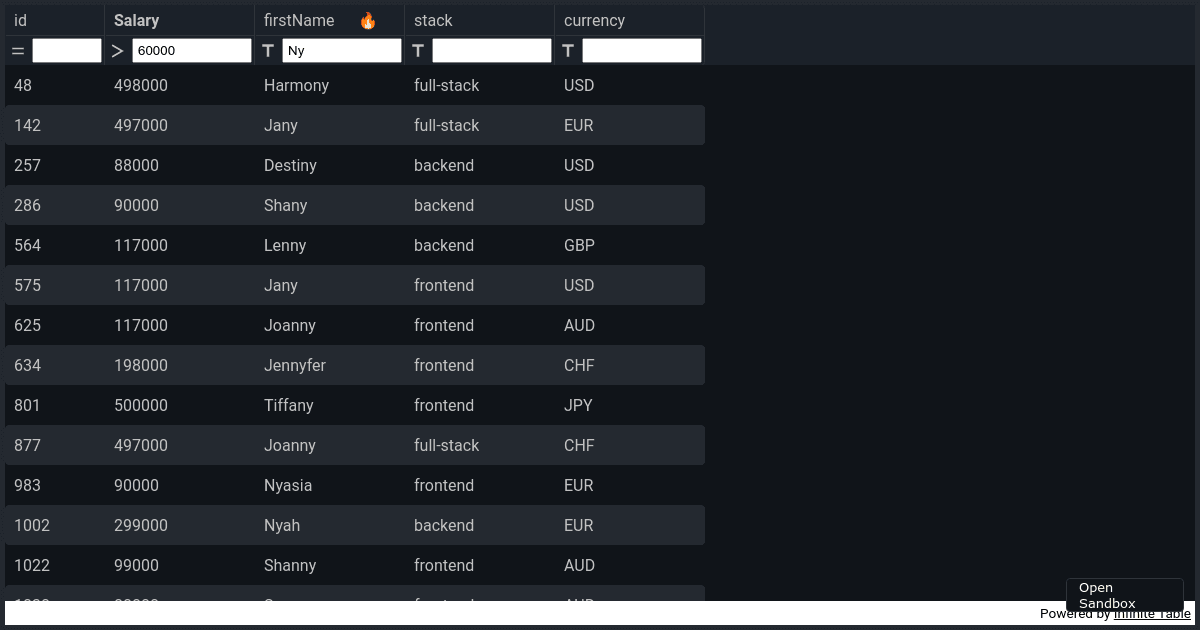
Task: Open the text operator icon for stack filter
Action: click(x=418, y=50)
